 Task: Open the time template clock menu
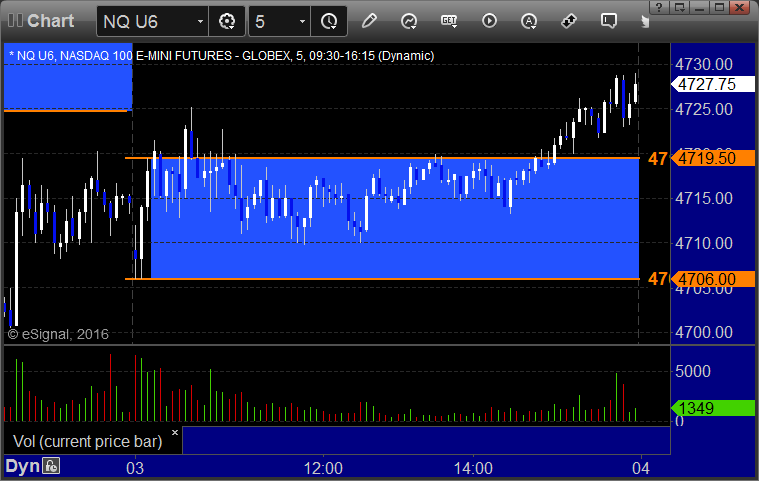point(329,21)
